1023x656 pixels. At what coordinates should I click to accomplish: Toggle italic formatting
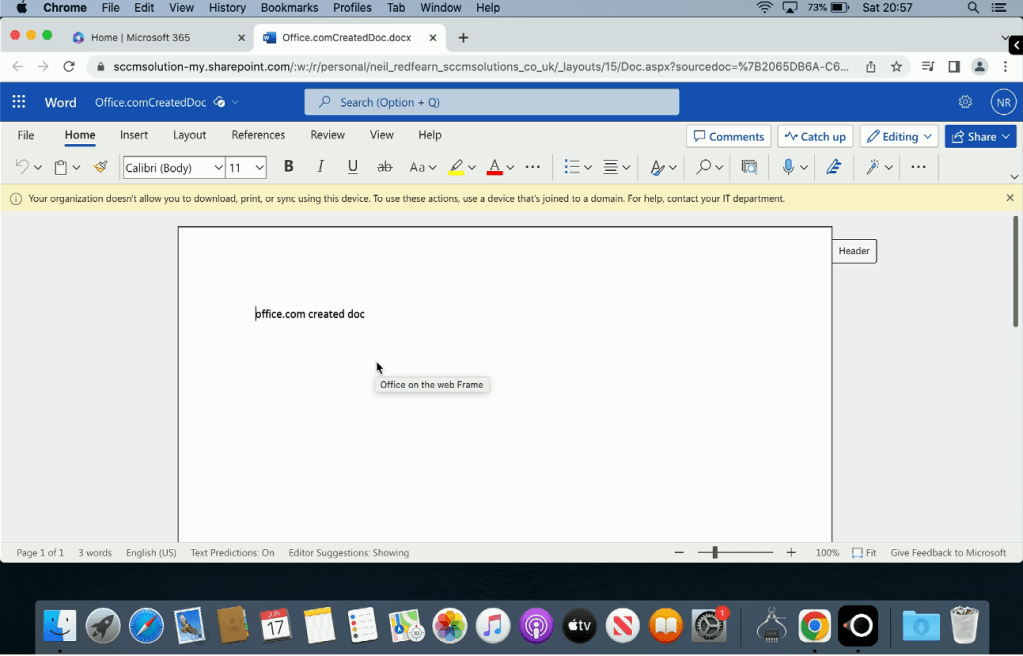(320, 167)
